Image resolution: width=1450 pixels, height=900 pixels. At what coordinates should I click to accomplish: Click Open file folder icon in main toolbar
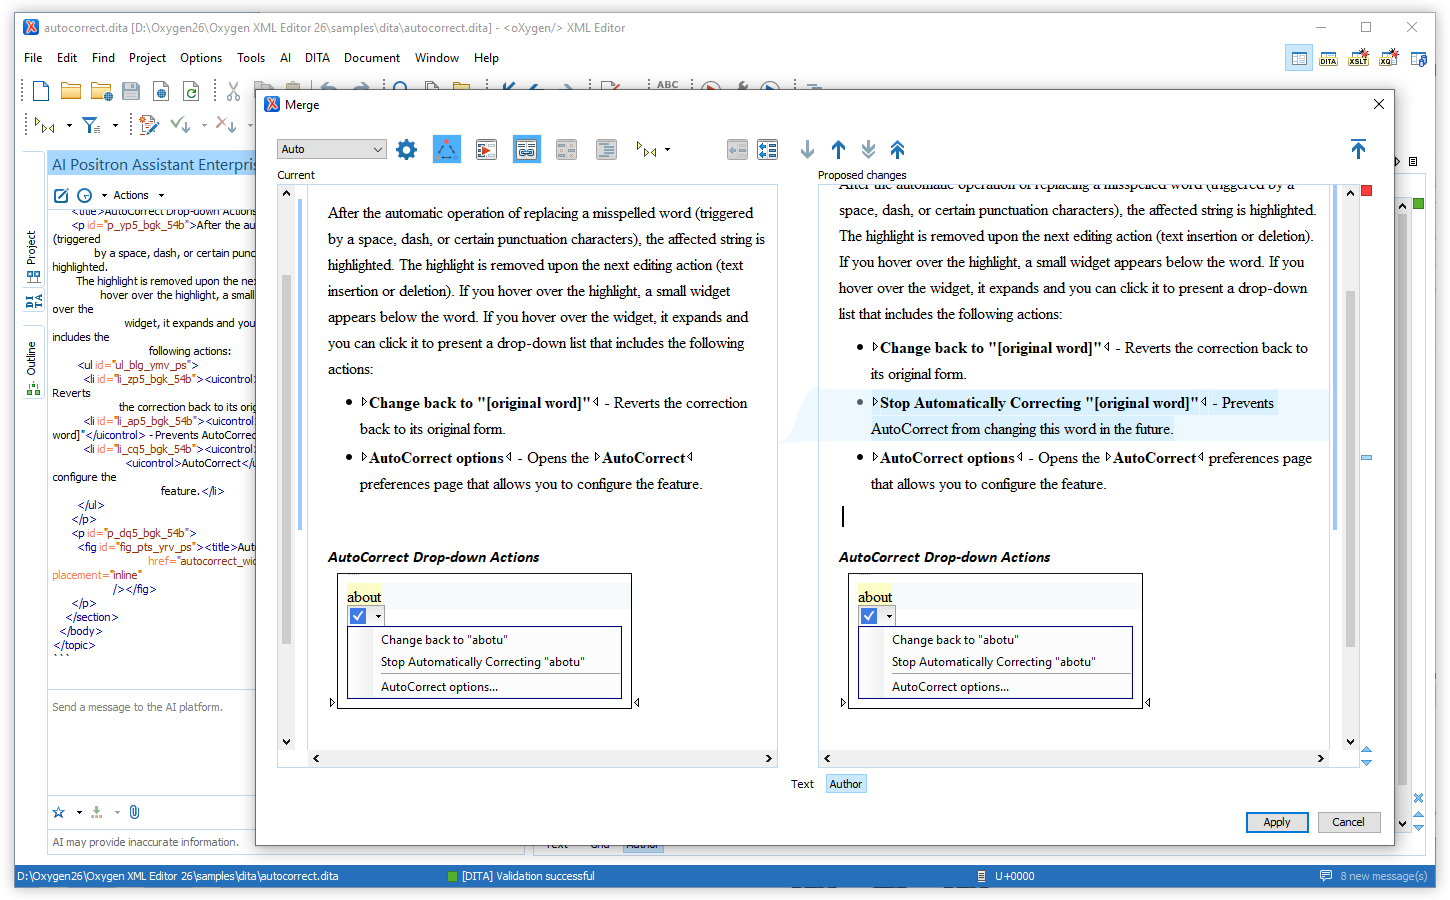click(71, 91)
